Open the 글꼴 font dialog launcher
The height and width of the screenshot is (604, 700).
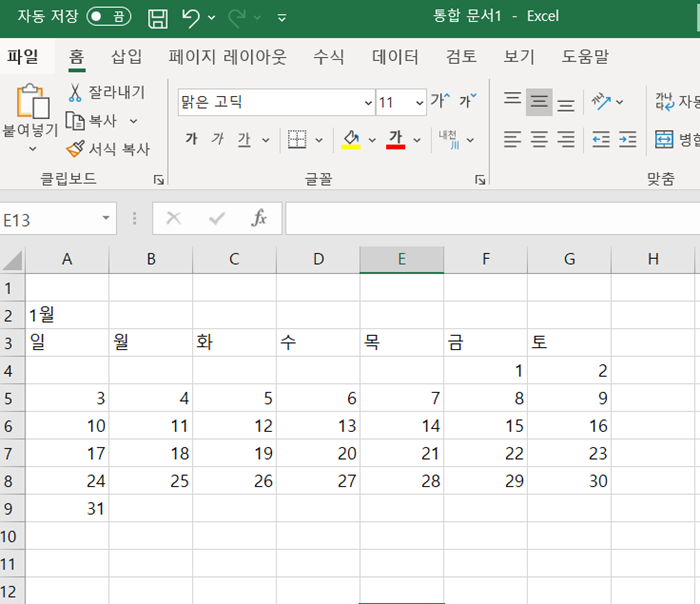tap(480, 179)
